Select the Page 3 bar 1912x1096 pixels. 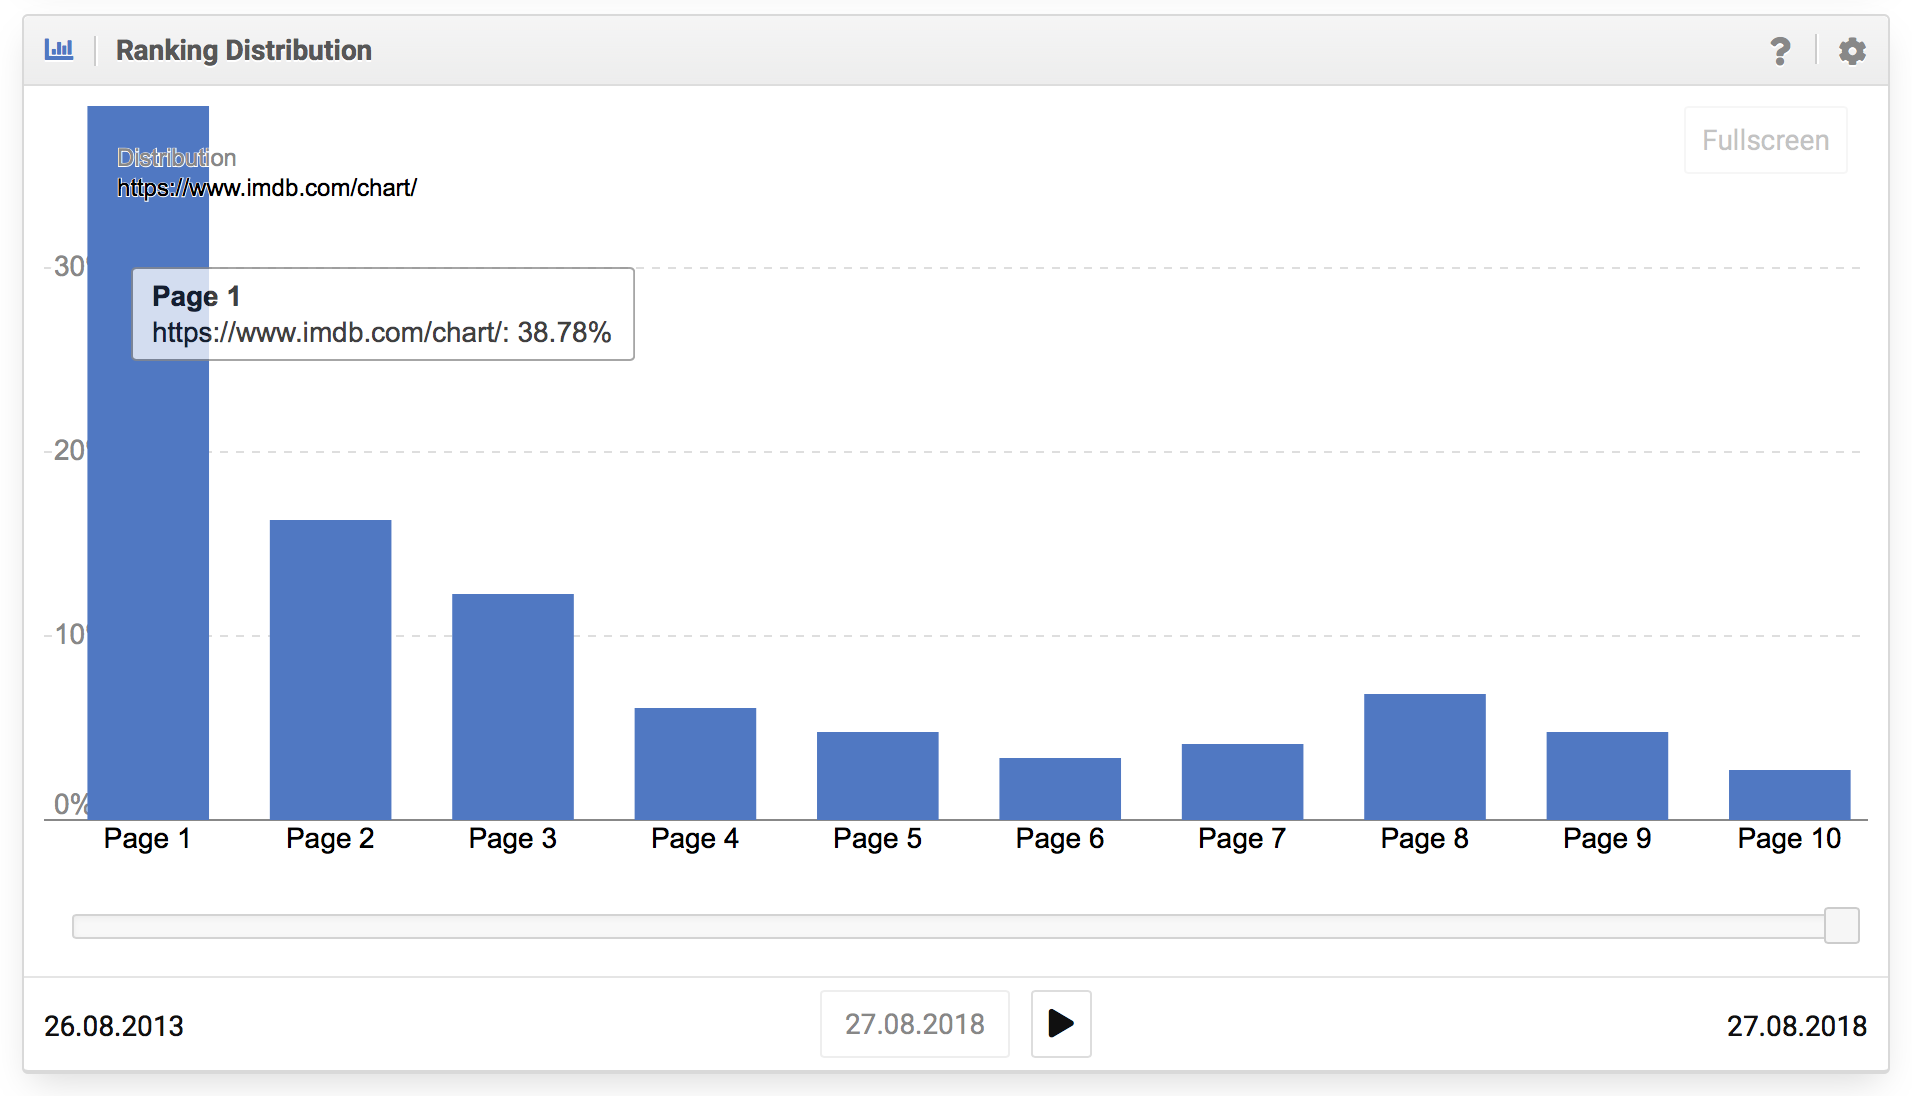click(513, 706)
